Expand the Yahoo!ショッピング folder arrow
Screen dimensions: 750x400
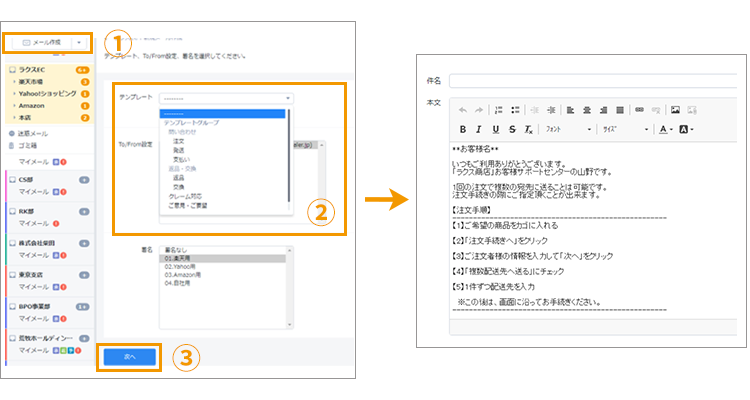tap(14, 94)
